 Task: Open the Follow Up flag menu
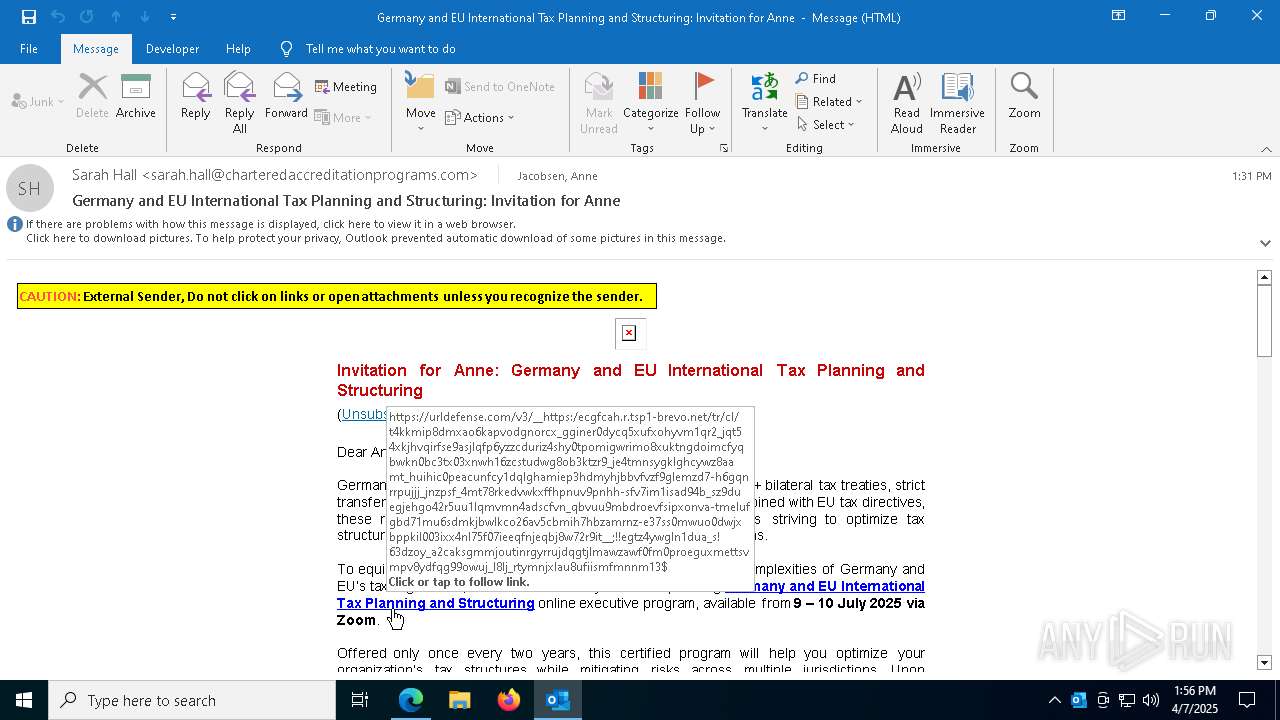pos(703,102)
